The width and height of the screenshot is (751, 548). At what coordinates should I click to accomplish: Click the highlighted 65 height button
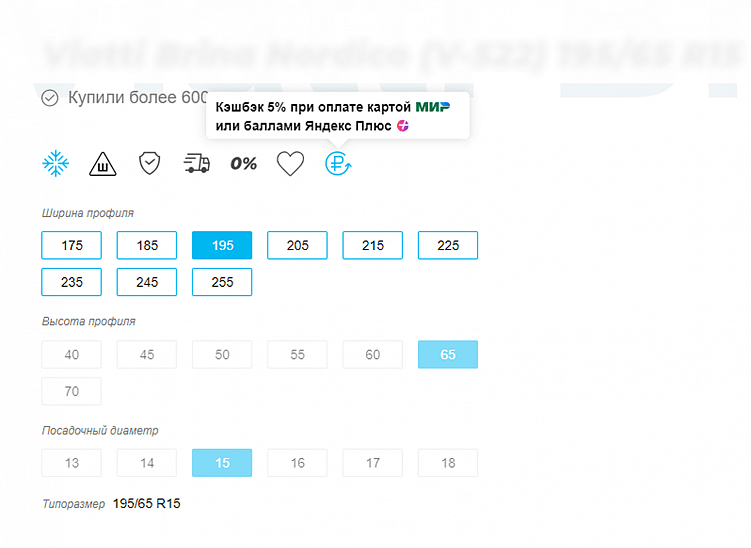448,355
